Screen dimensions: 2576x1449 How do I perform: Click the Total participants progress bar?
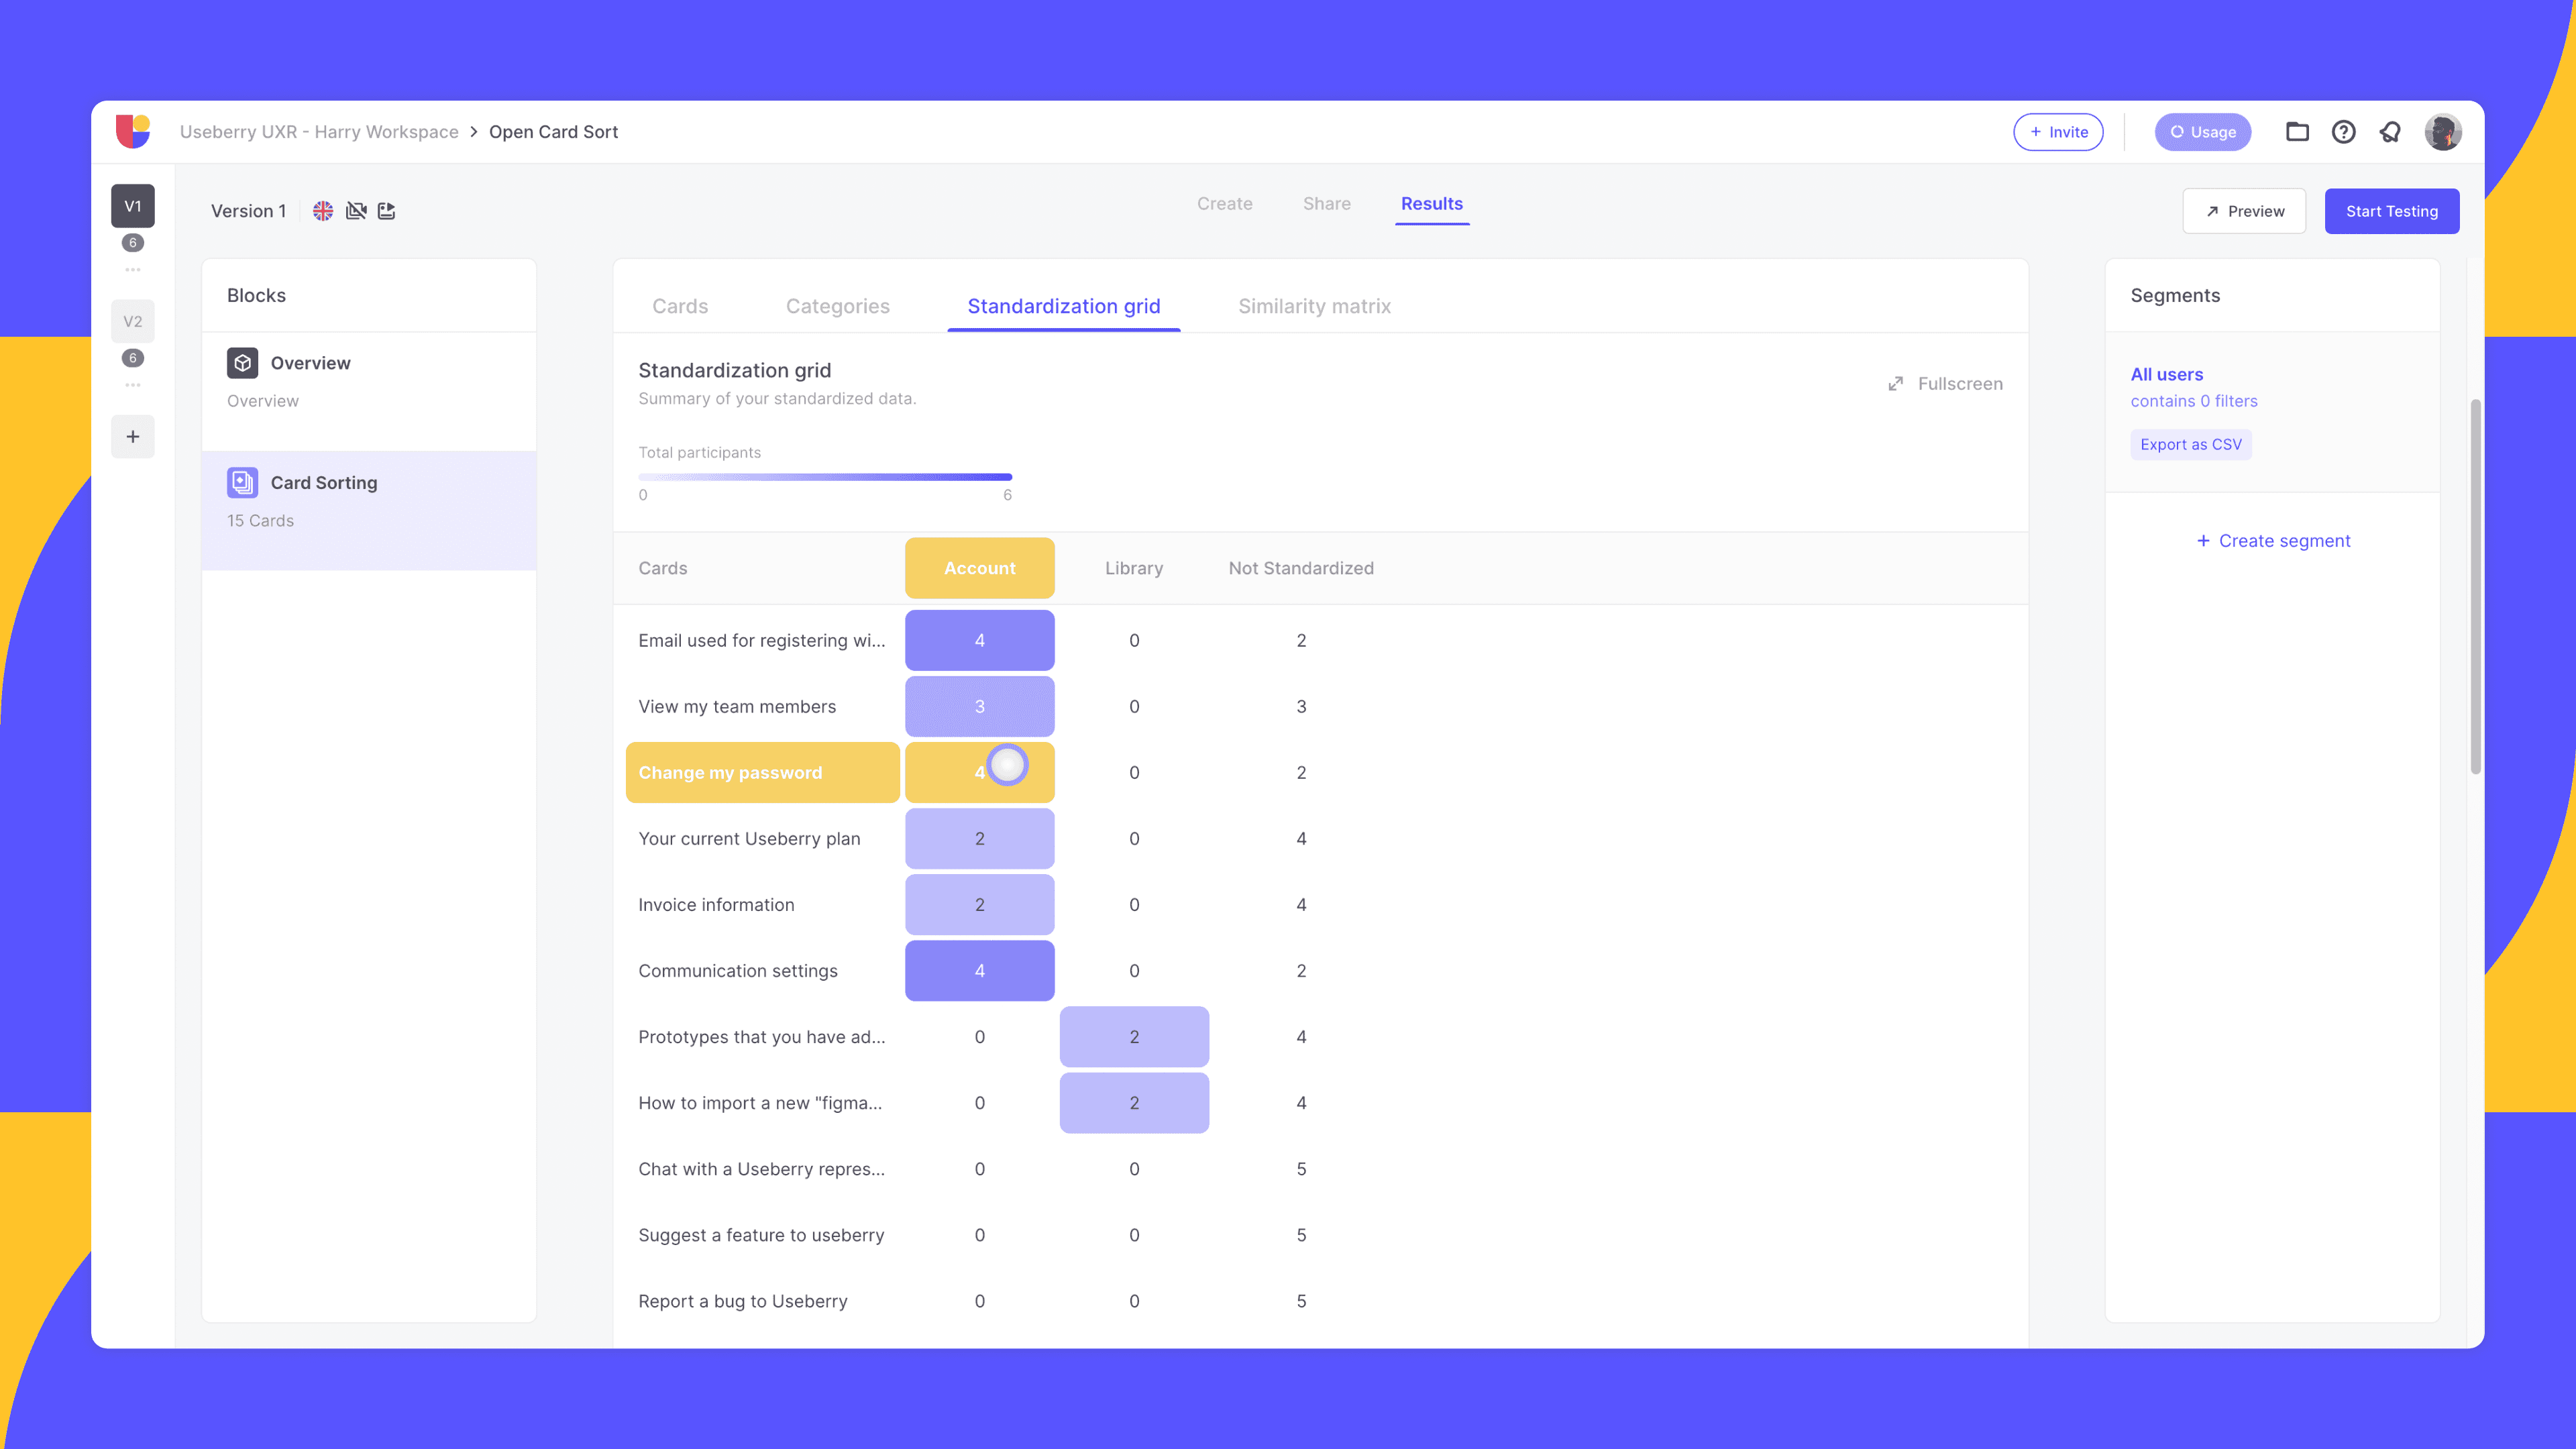click(x=825, y=477)
